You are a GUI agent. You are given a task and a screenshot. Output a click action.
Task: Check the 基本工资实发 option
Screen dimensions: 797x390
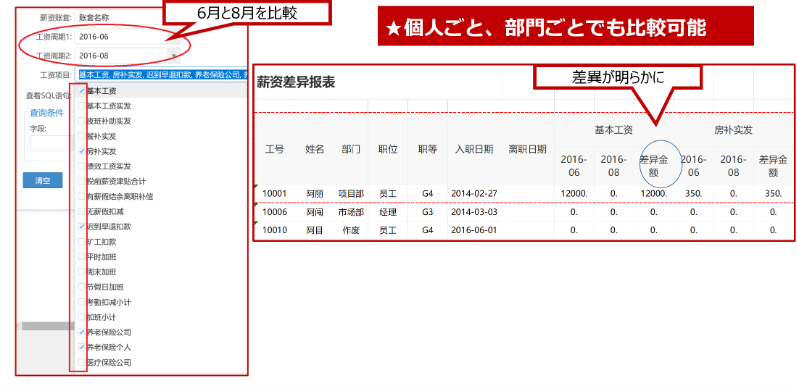coord(81,106)
